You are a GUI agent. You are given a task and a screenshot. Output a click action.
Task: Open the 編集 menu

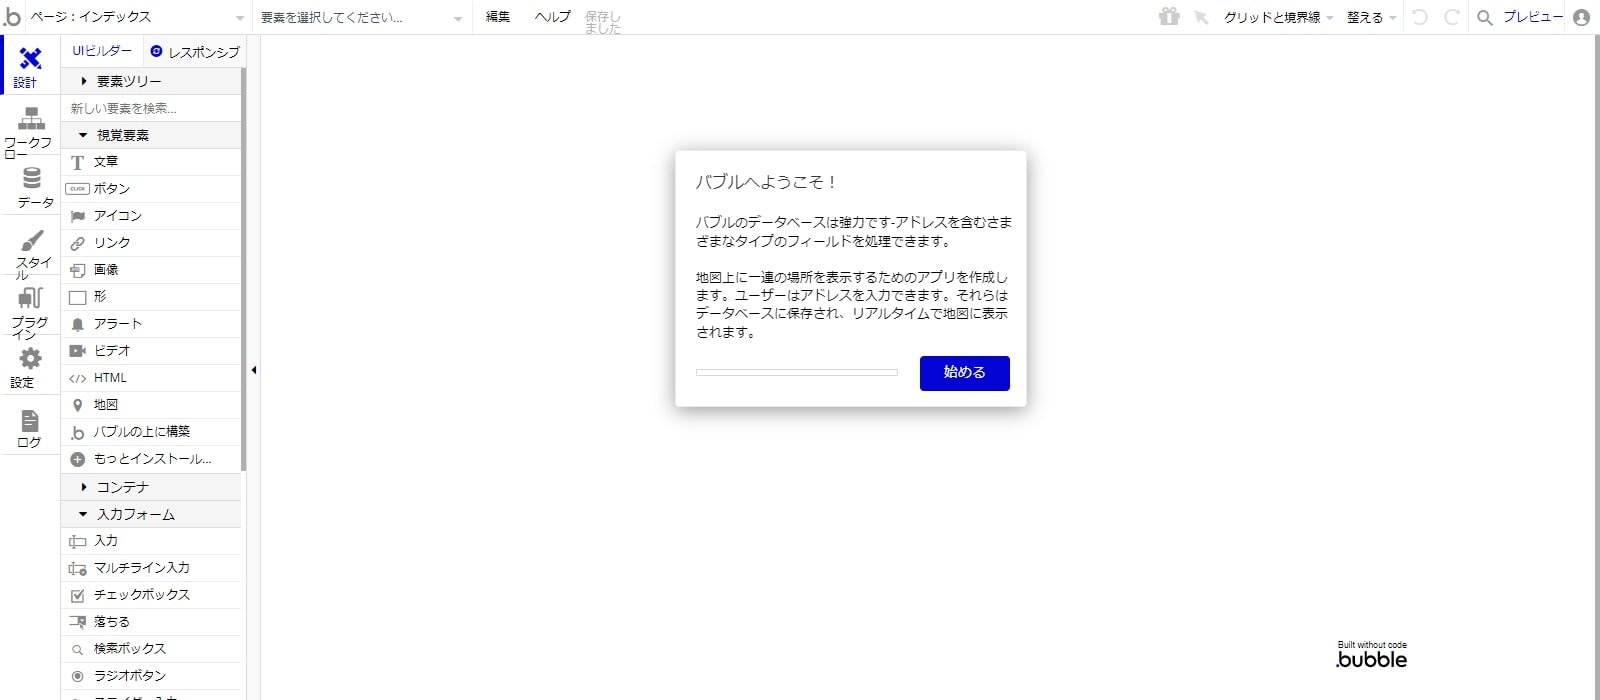498,17
